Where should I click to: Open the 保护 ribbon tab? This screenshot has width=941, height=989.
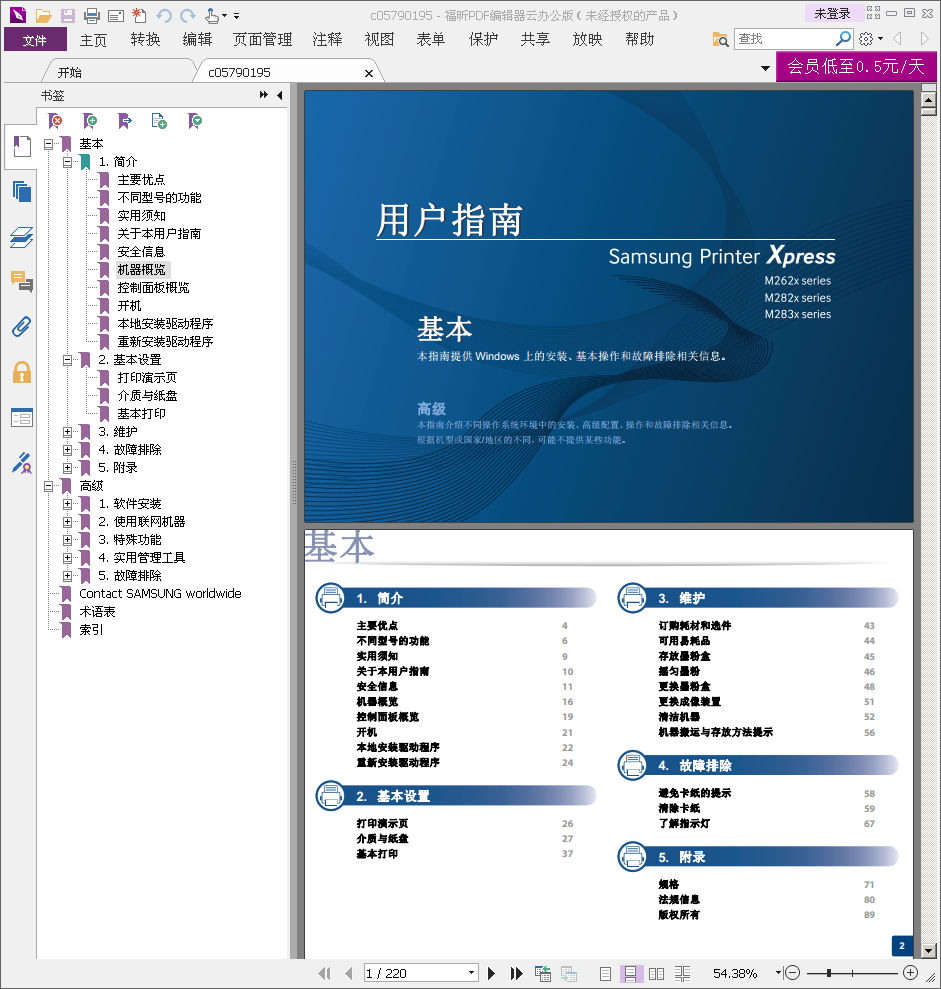(483, 40)
